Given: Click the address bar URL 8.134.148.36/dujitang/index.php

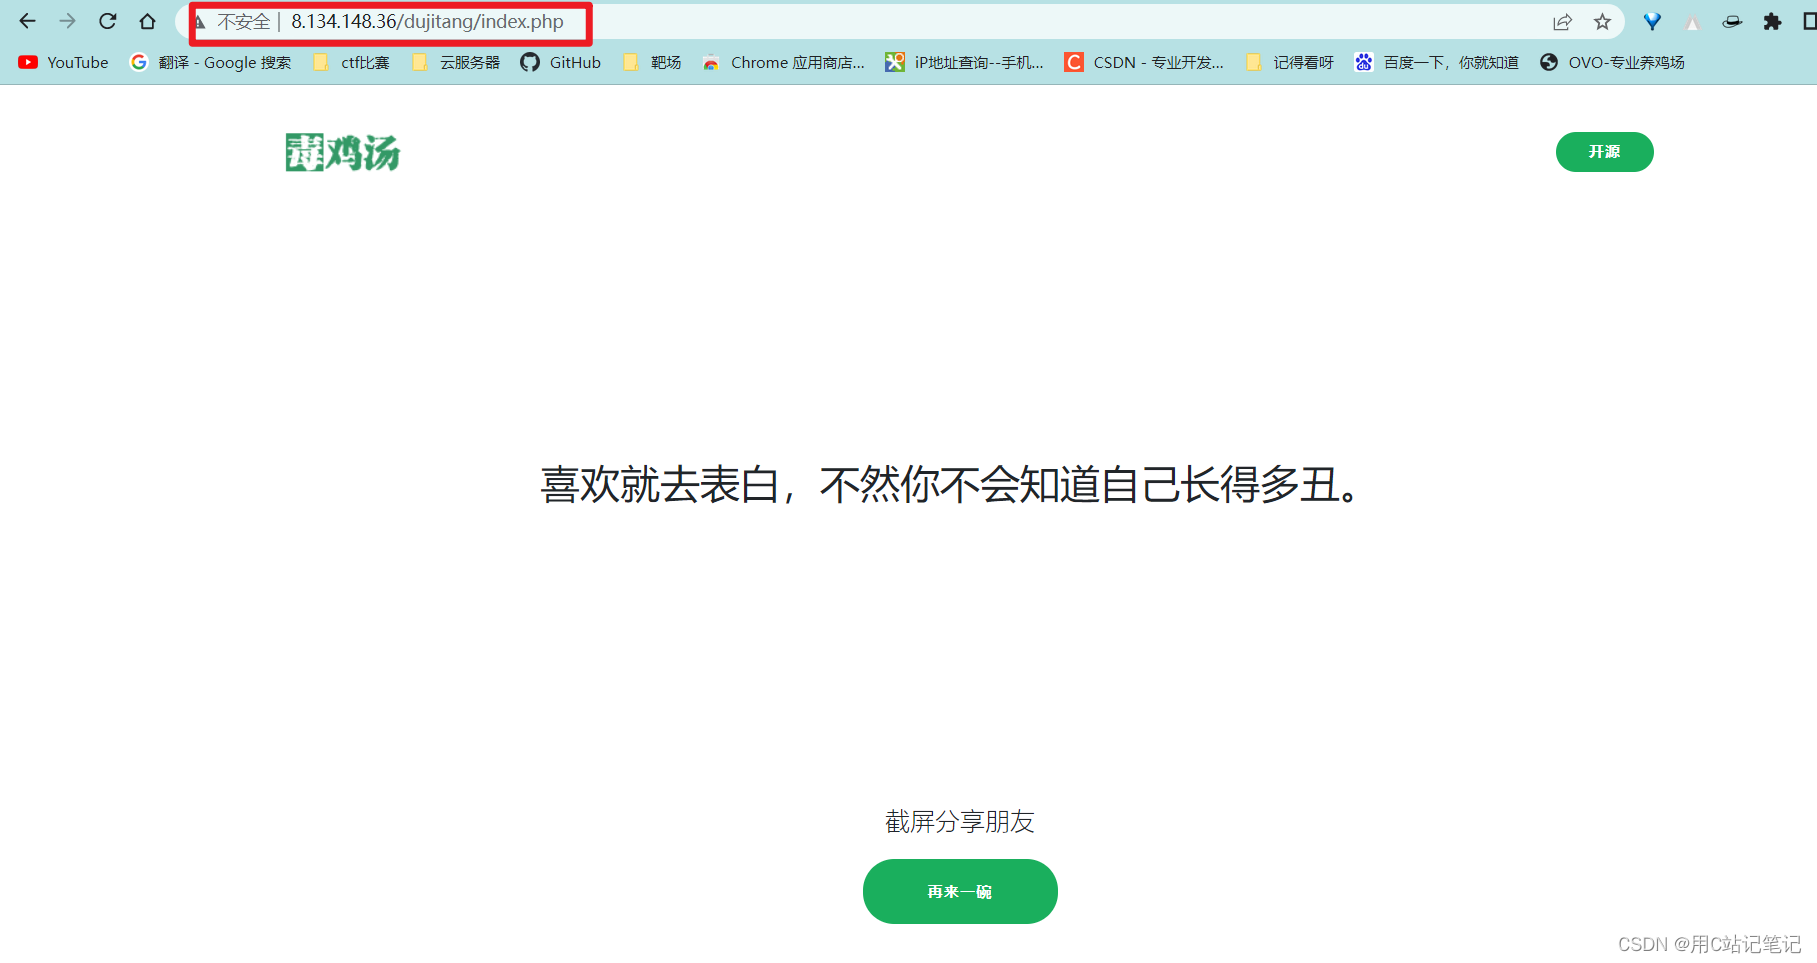Looking at the screenshot, I should tap(427, 22).
